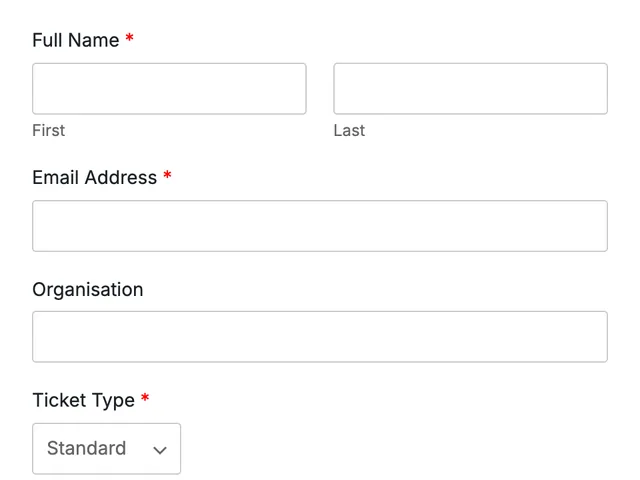Image resolution: width=640 pixels, height=480 pixels.
Task: Click red asterisk beside Email Address
Action: [x=167, y=175]
